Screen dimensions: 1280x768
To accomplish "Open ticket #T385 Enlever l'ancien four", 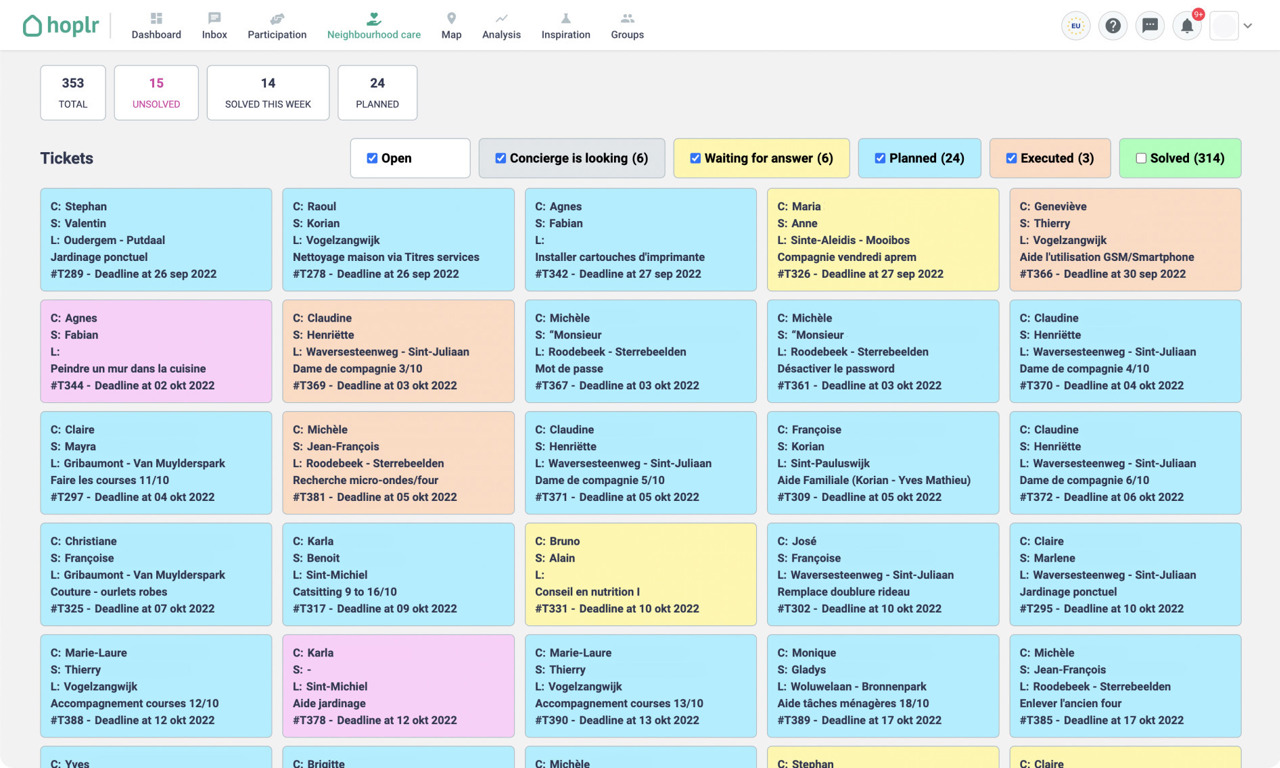I will coord(1126,686).
